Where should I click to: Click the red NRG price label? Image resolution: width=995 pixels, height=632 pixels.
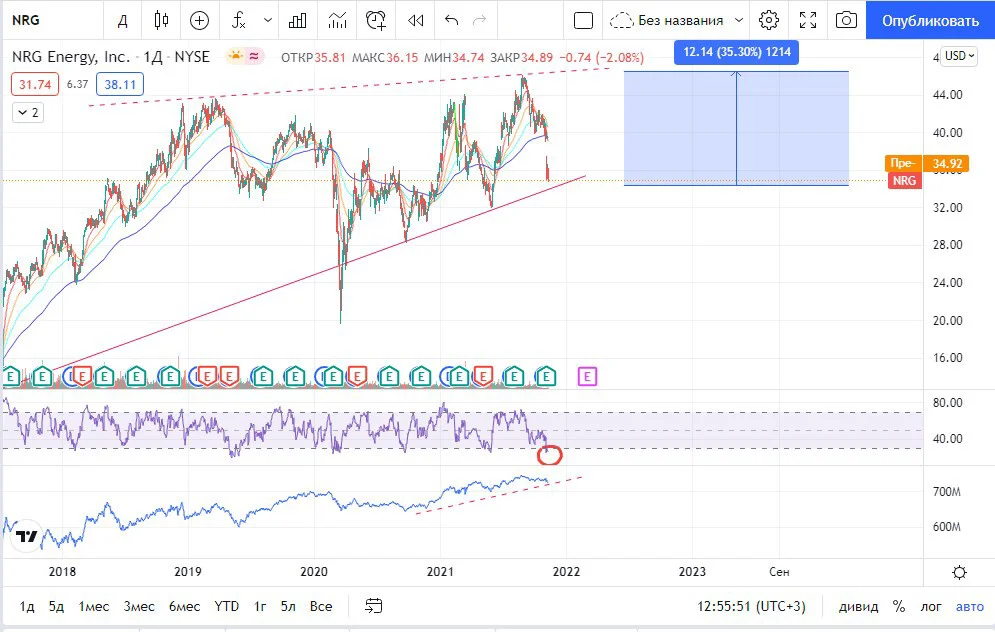tap(904, 180)
